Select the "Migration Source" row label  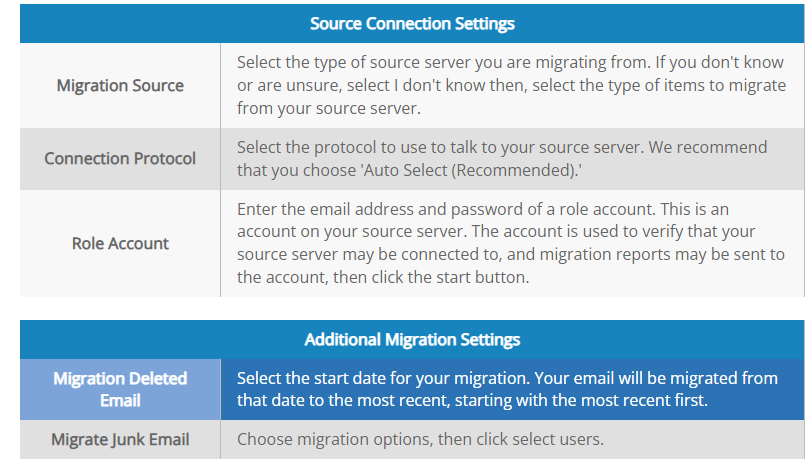click(x=120, y=85)
